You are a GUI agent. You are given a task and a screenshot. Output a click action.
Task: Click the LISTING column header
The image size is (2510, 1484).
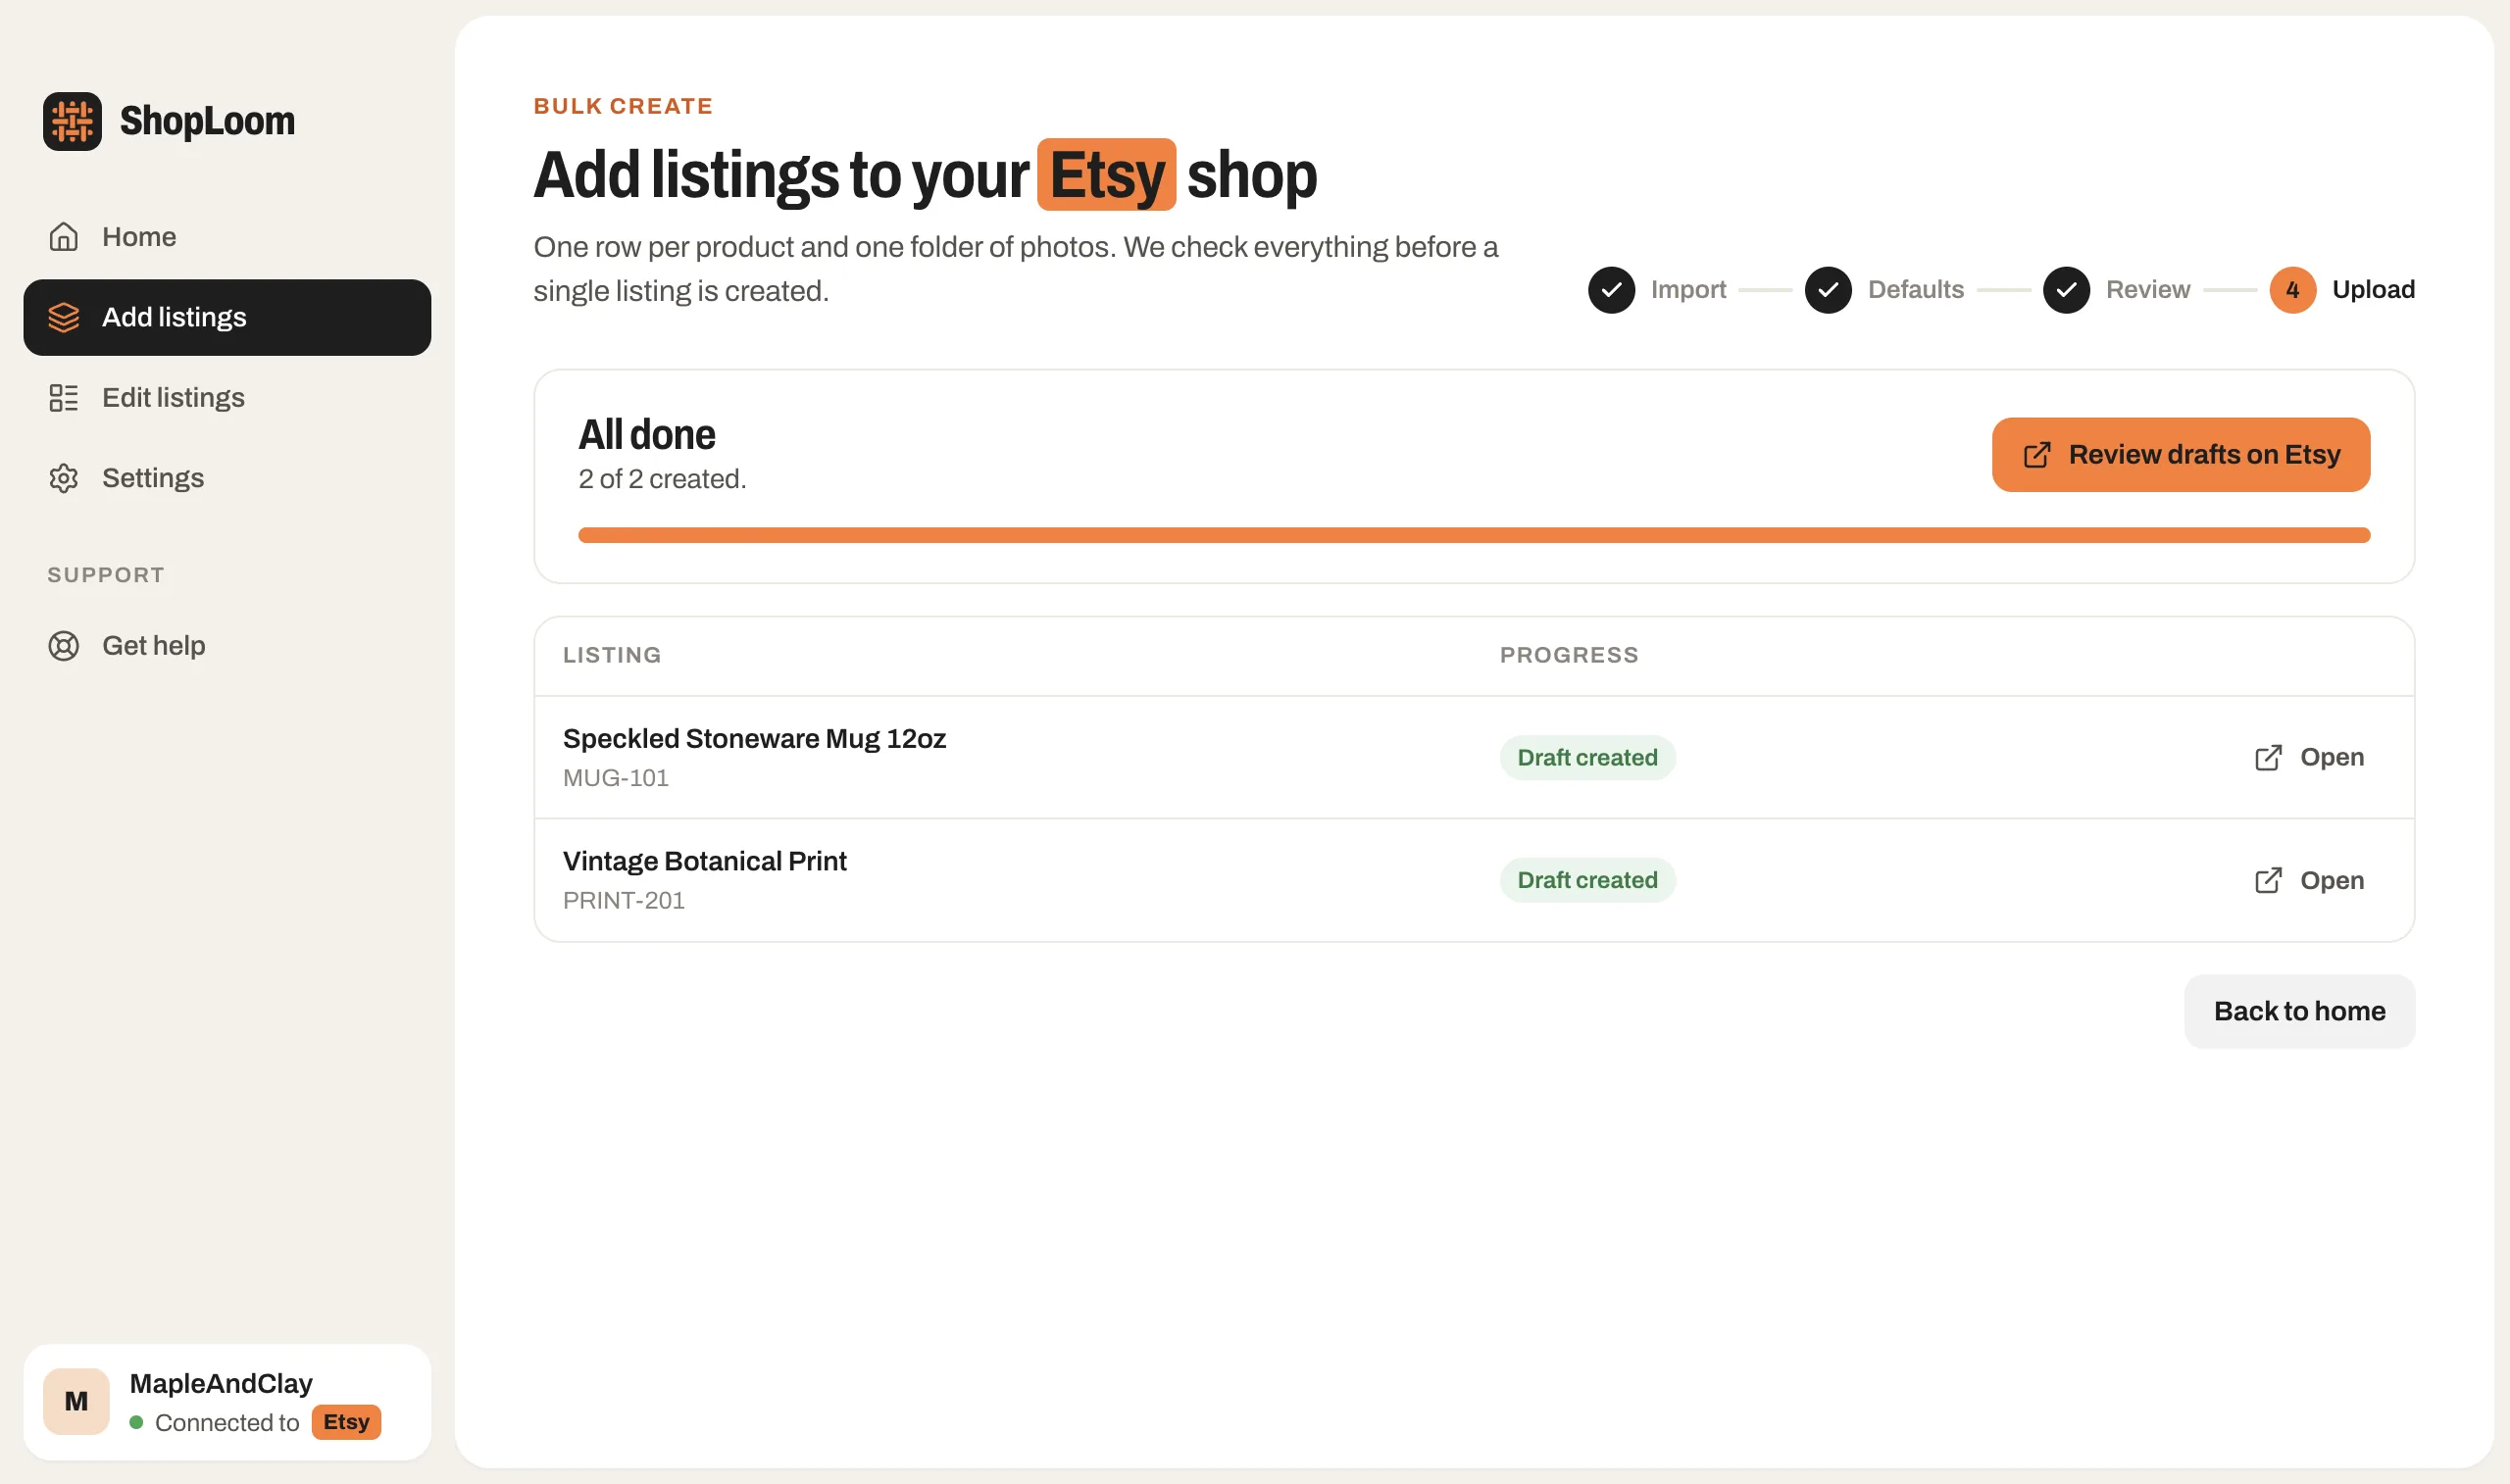612,655
